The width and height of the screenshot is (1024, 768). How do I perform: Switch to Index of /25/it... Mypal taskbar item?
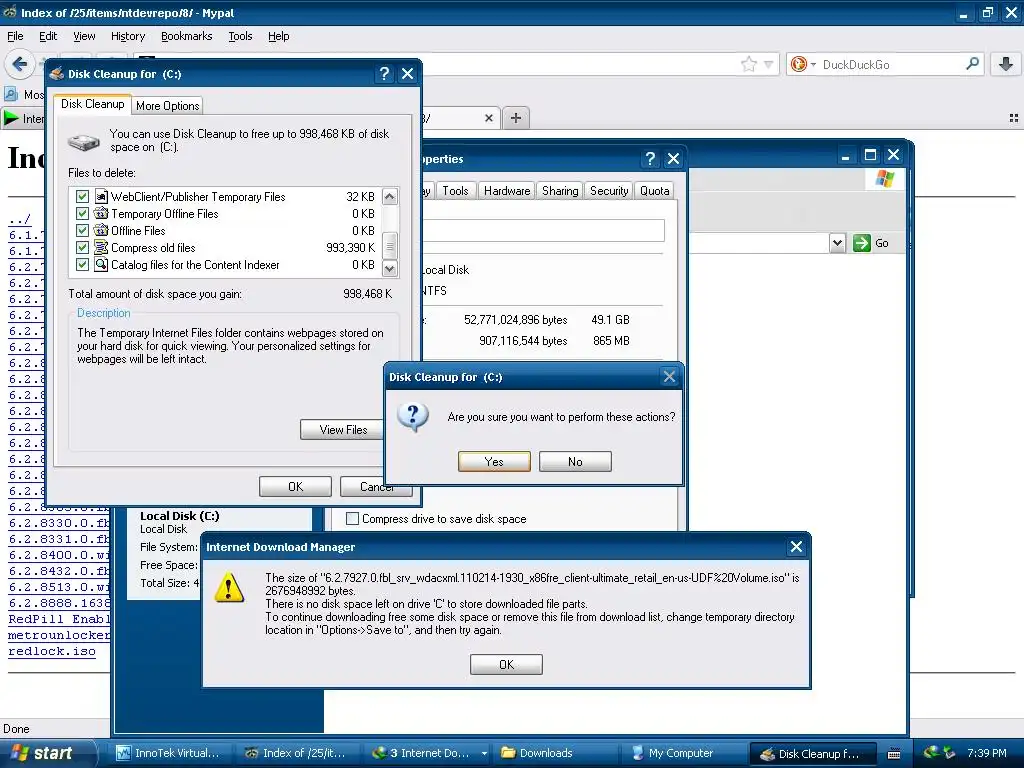[x=296, y=753]
